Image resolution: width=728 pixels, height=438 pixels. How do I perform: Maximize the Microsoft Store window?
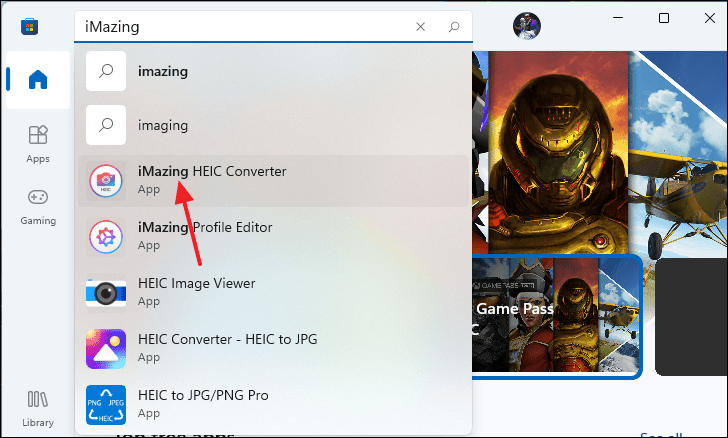pos(664,18)
